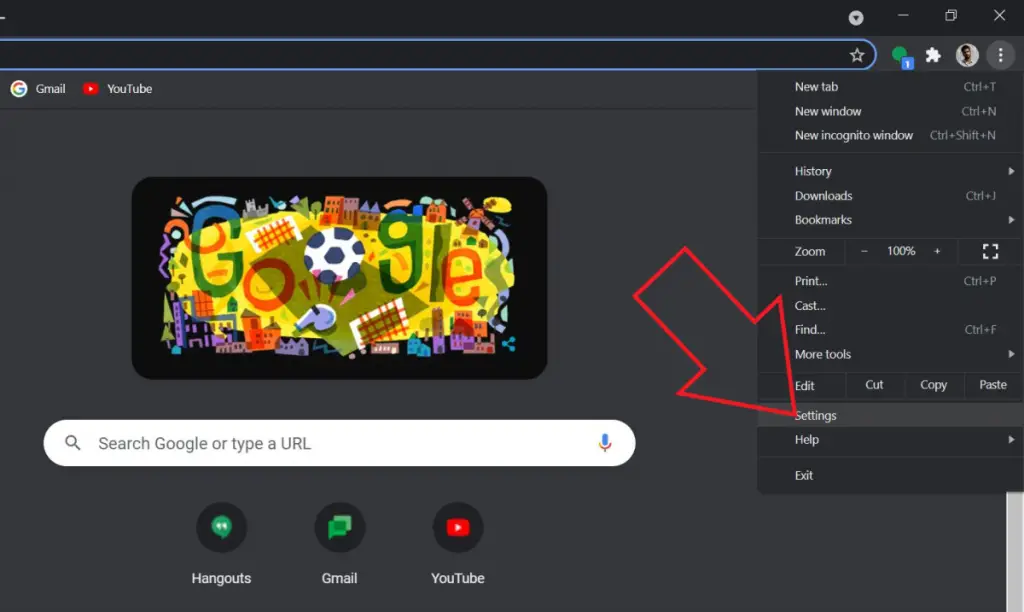Click the Google Doodle image
Image resolution: width=1024 pixels, height=612 pixels.
(340, 278)
